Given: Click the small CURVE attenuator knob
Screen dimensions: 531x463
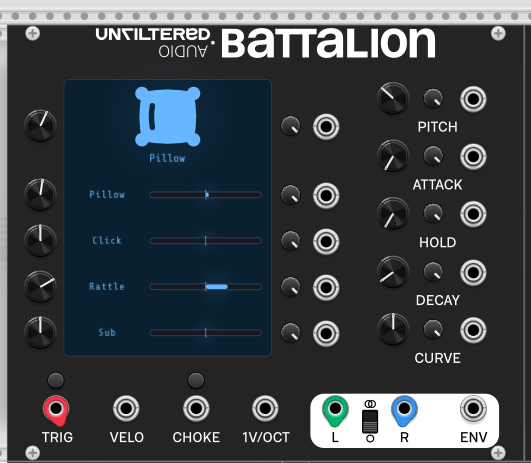Looking at the screenshot, I should point(433,329).
